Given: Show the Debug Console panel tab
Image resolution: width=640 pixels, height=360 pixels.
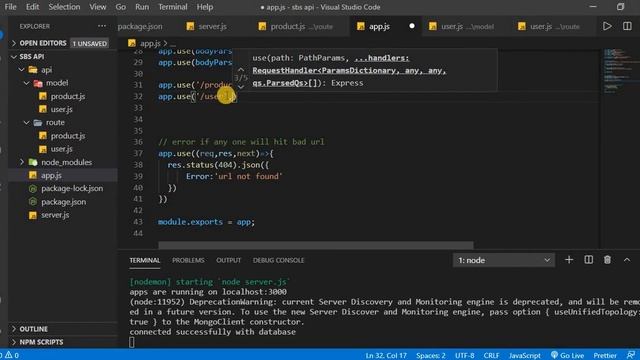Looking at the screenshot, I should point(278,260).
